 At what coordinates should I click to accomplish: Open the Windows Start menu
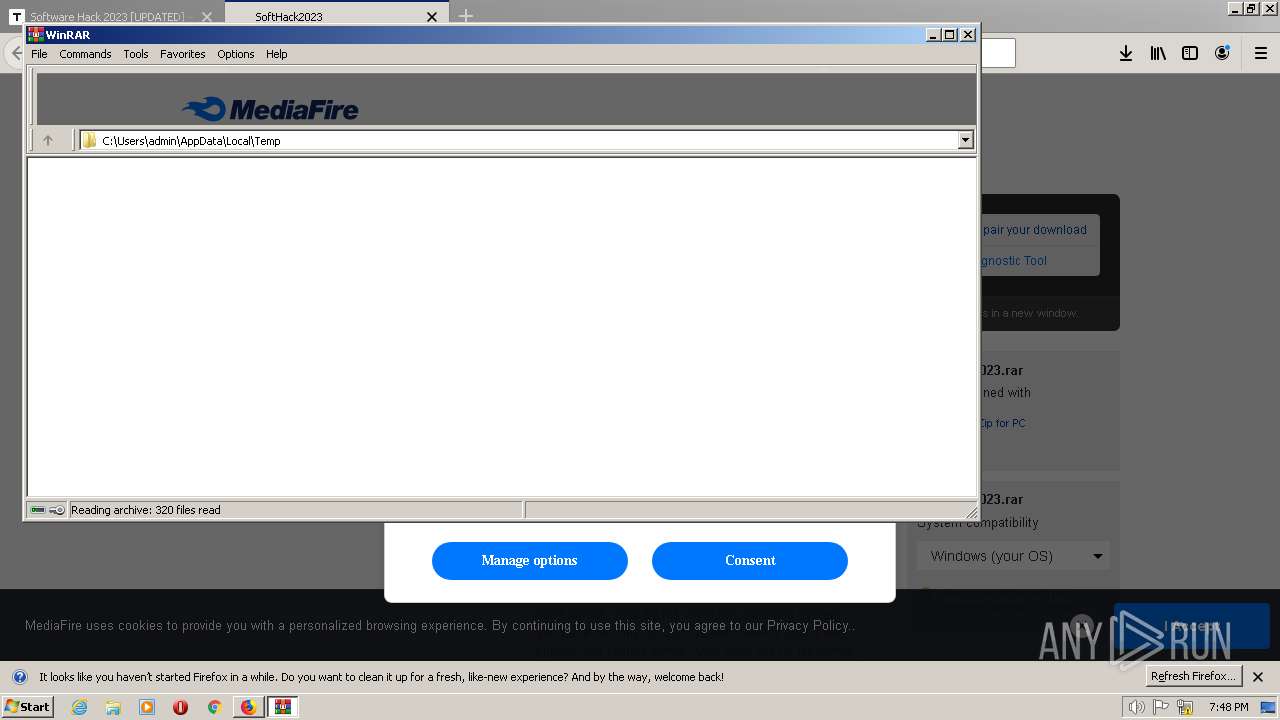27,706
